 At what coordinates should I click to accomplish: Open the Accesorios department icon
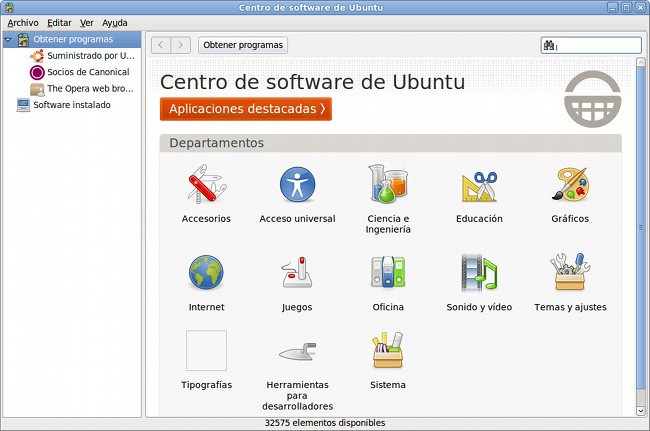click(206, 184)
